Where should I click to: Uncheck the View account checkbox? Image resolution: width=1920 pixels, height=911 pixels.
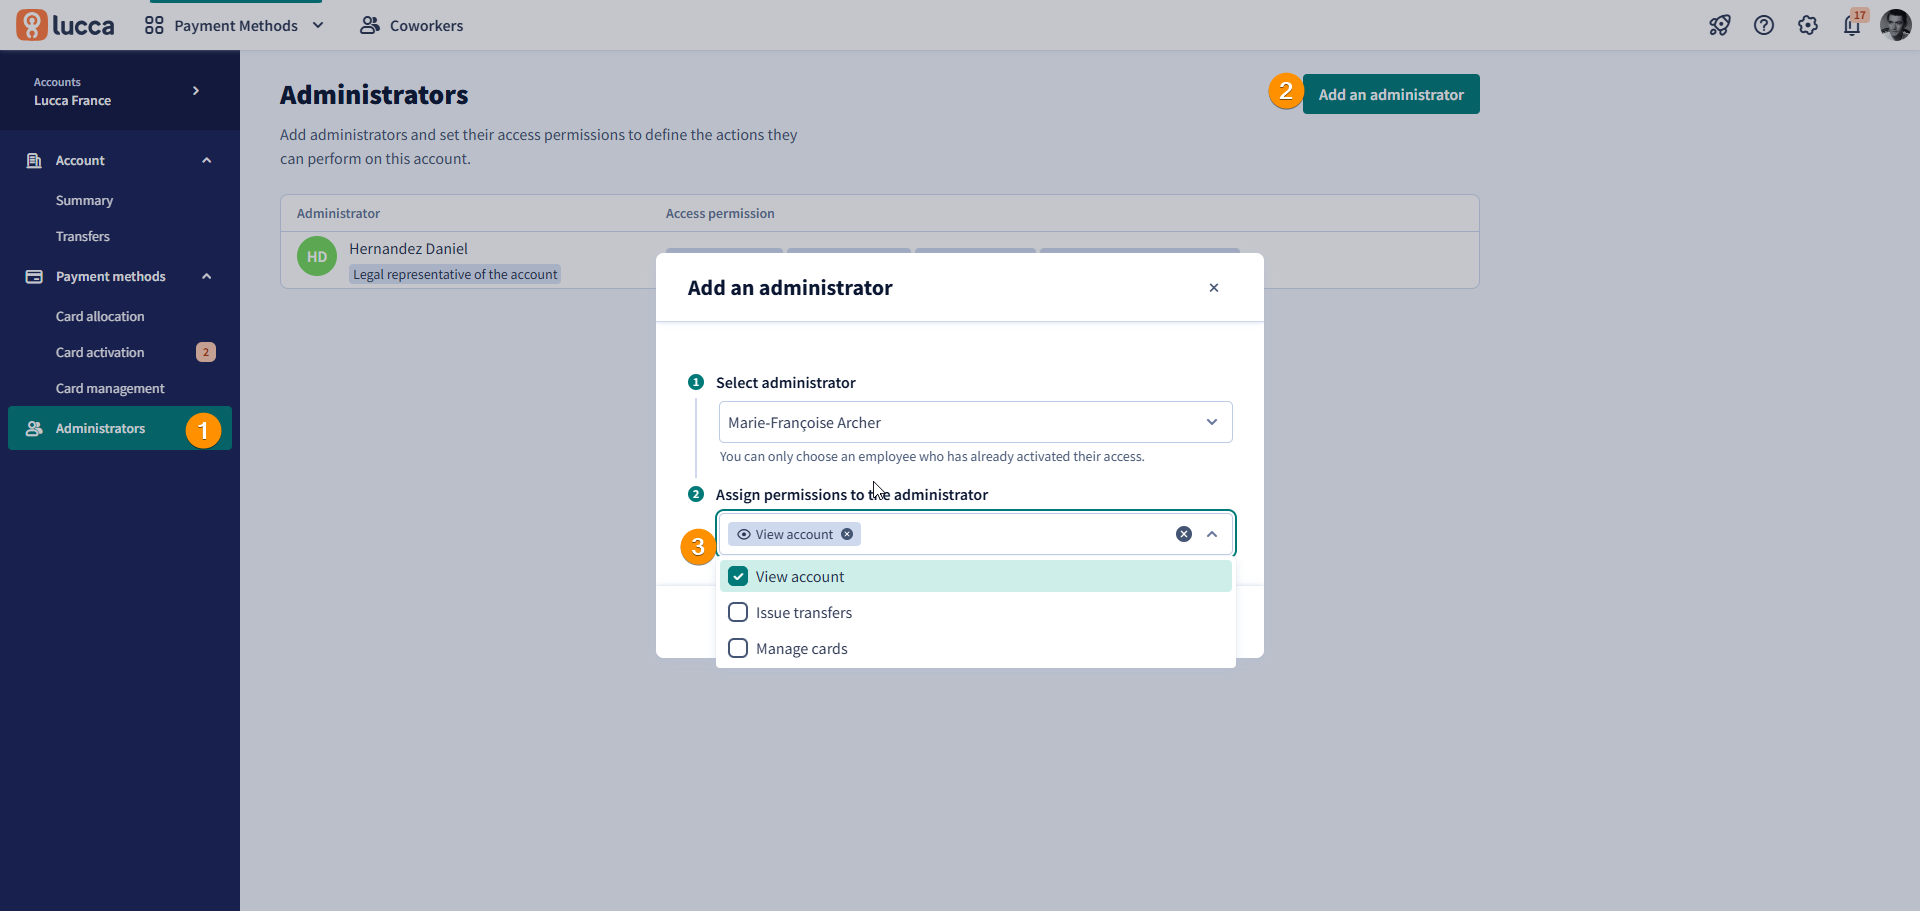738,576
